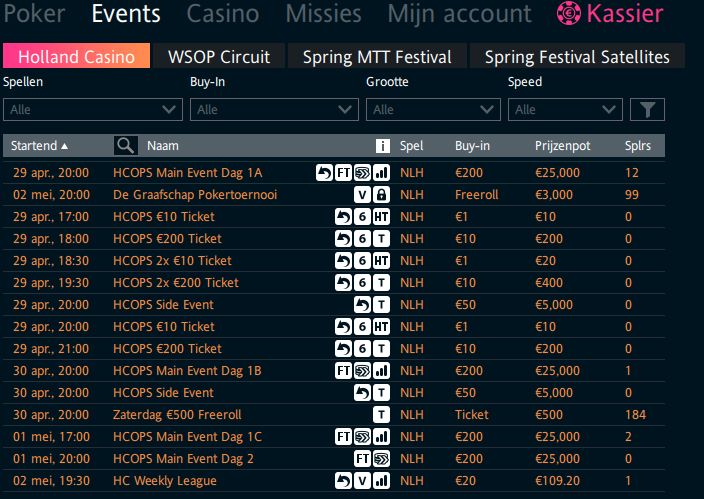
Task: Select the Zaterdag €500 Freeroll name
Action: (177, 415)
